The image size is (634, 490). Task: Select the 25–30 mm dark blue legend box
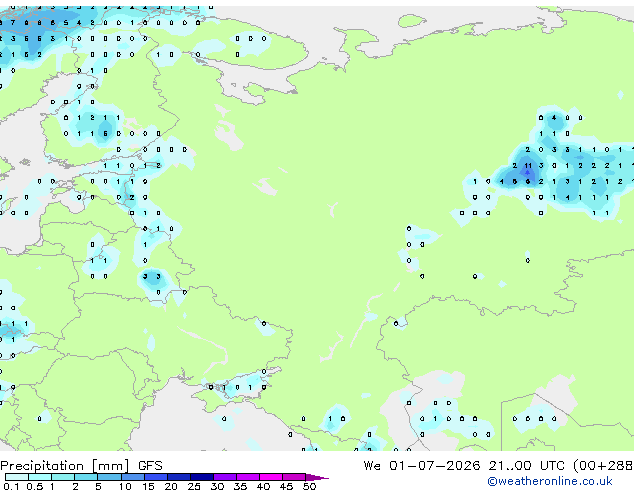(x=201, y=477)
